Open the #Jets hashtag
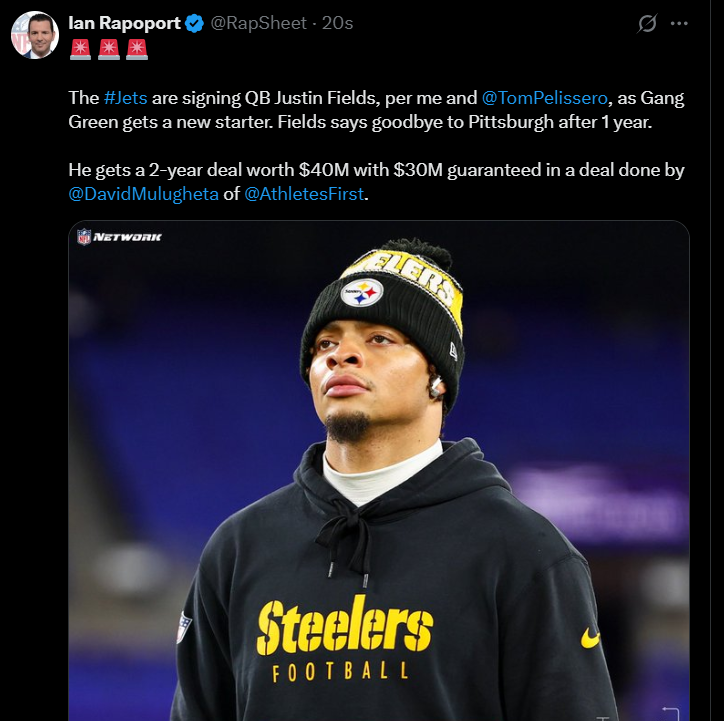 (125, 98)
